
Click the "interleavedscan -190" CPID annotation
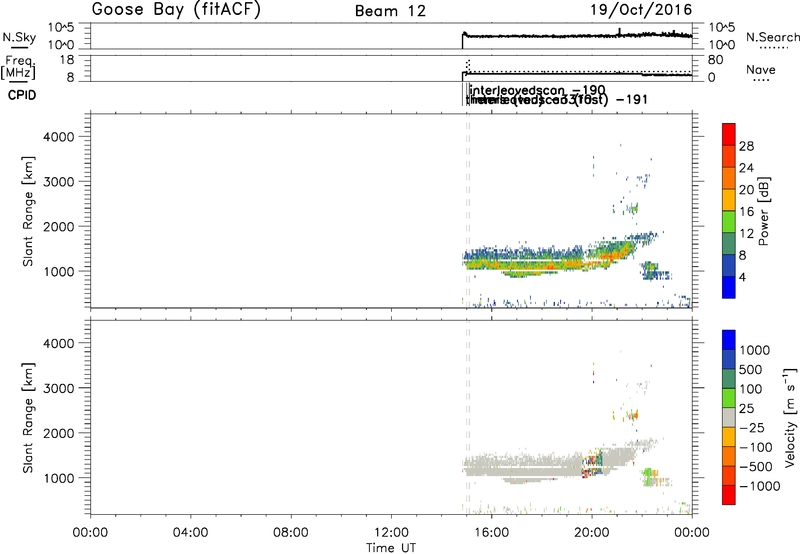(x=537, y=91)
